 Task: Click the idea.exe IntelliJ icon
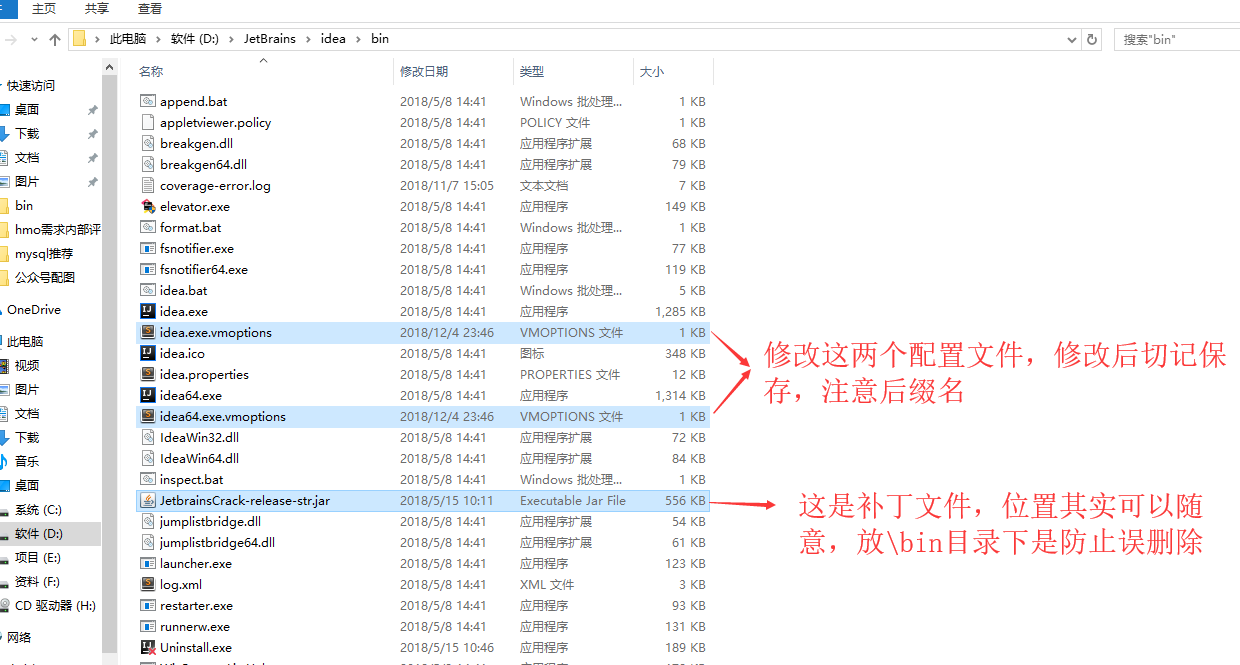(147, 311)
